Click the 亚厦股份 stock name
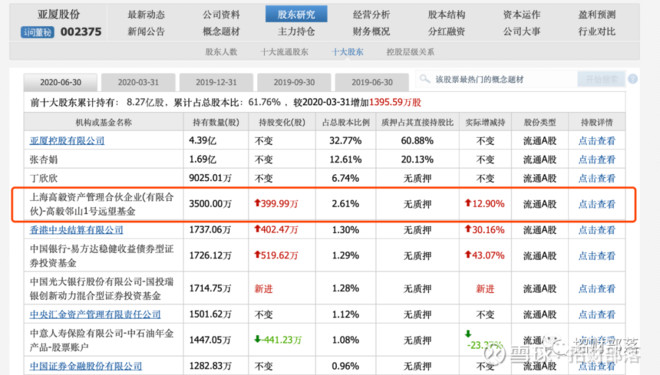Screen dimensions: 660x375 click(59, 14)
